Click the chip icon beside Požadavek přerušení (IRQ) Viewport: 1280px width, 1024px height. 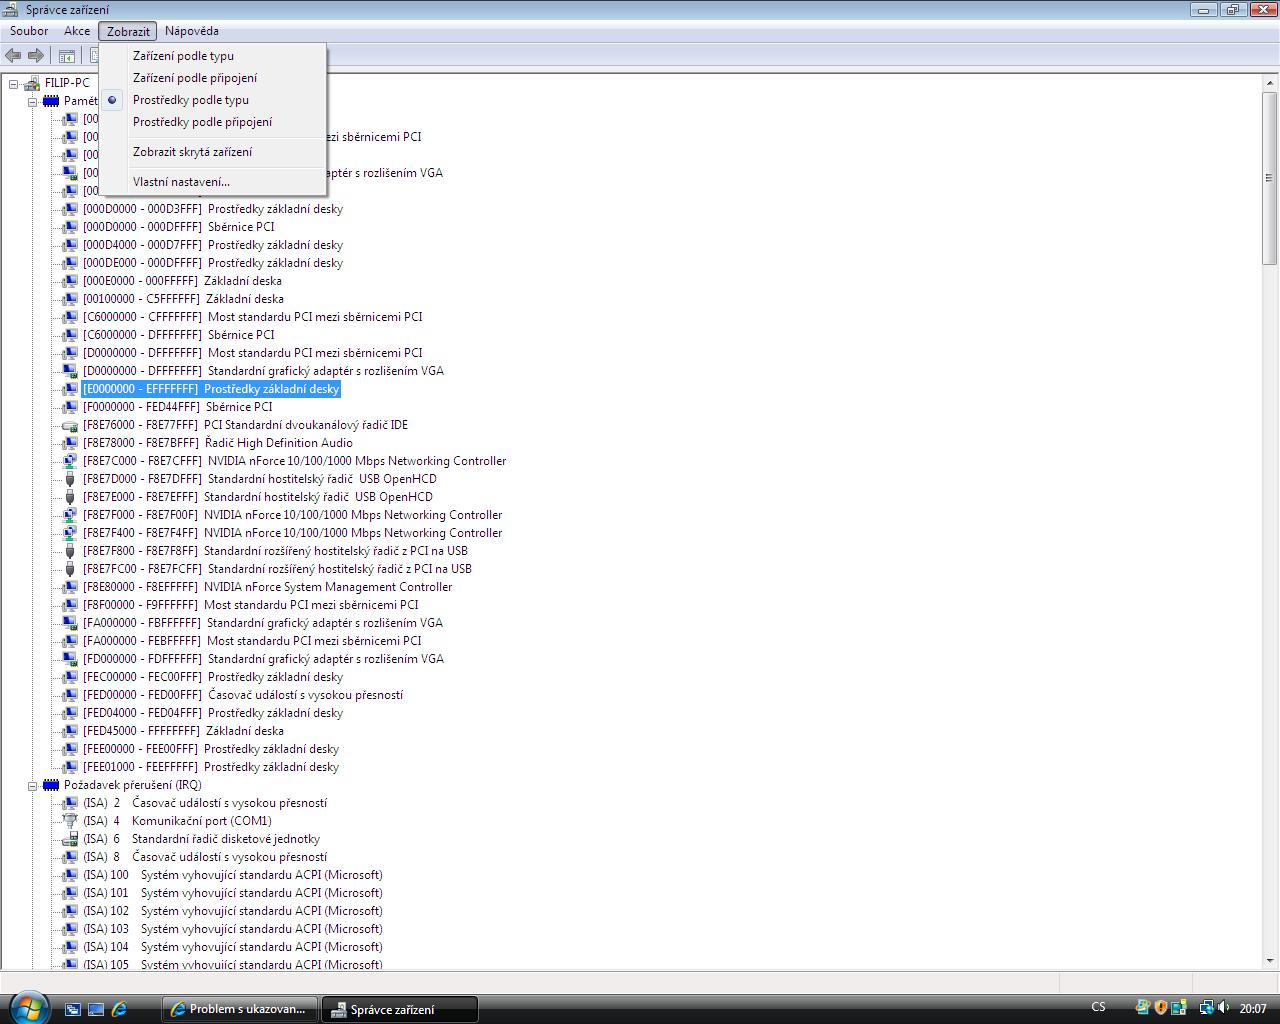point(51,785)
